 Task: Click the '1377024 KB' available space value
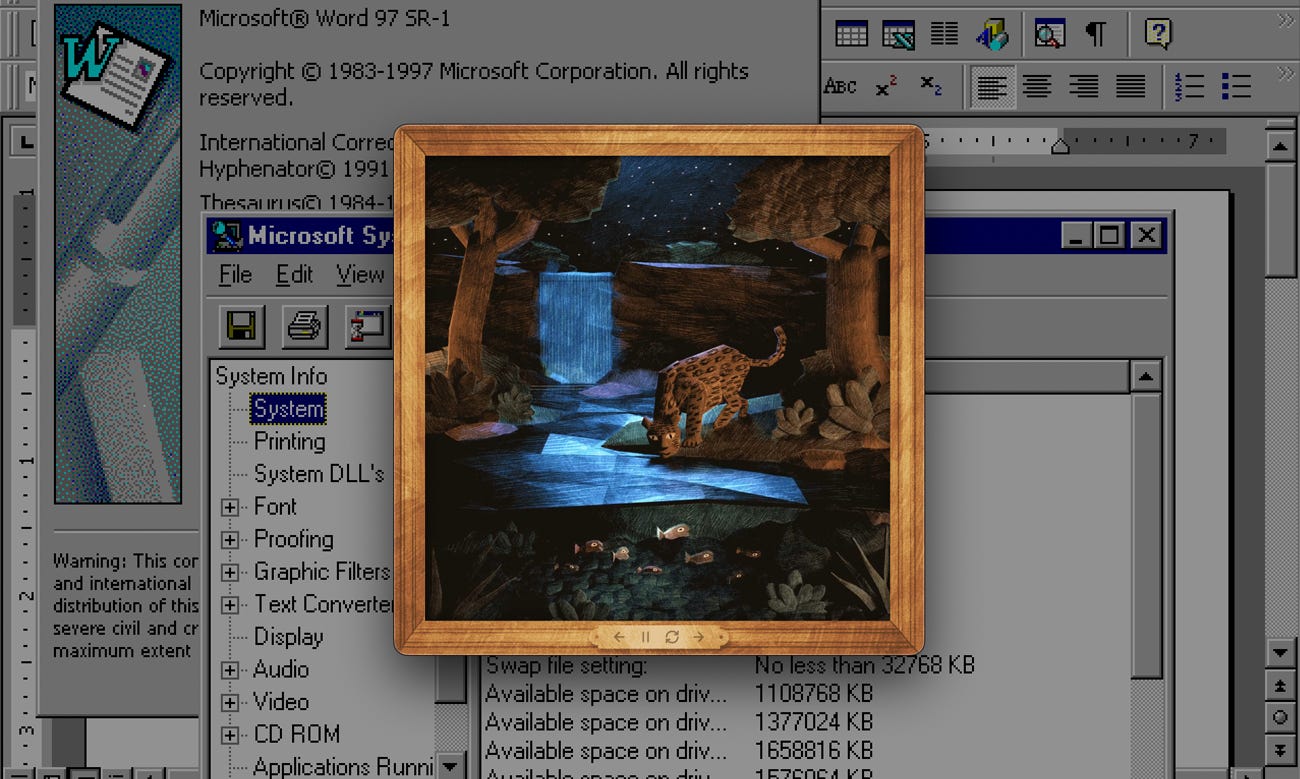[x=814, y=721]
